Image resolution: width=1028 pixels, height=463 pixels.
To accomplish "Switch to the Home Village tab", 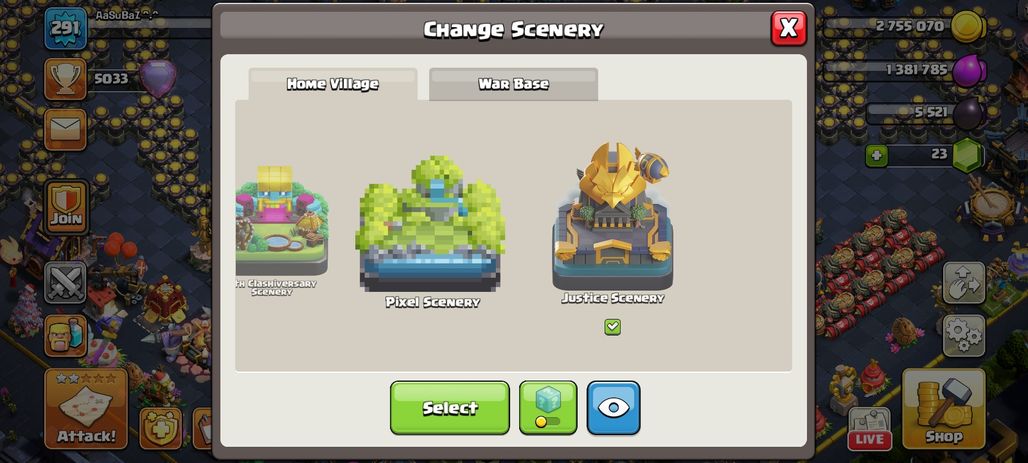I will (332, 84).
